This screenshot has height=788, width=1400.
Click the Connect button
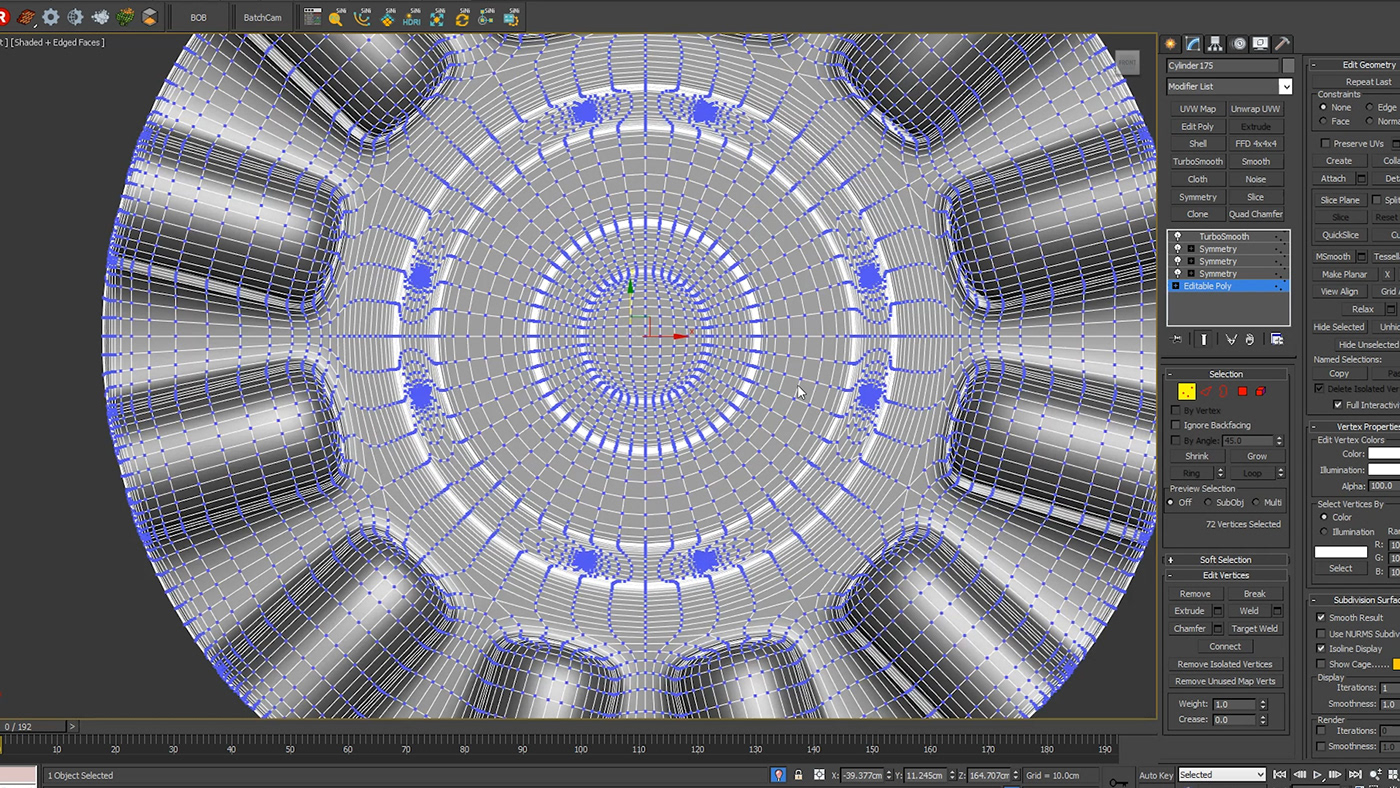[x=1225, y=646]
